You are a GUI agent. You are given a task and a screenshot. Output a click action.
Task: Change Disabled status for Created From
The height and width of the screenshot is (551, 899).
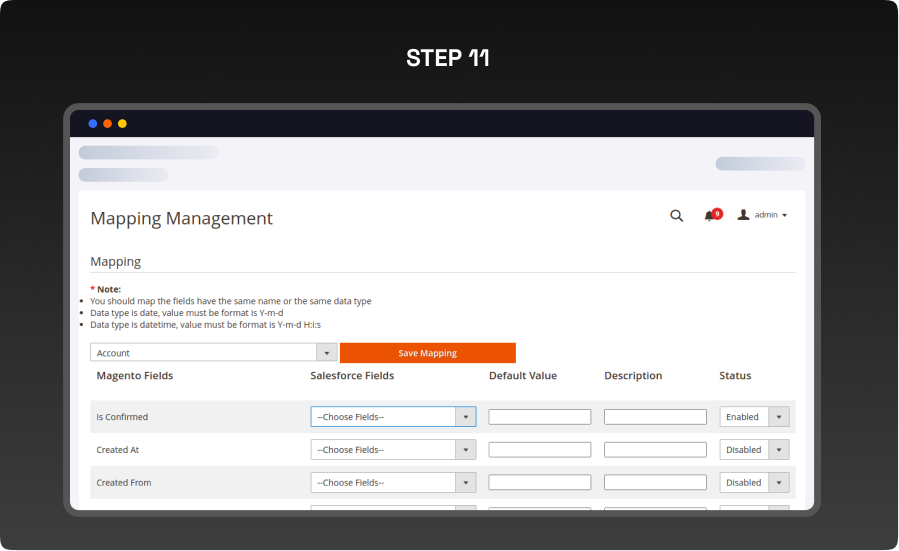[754, 482]
